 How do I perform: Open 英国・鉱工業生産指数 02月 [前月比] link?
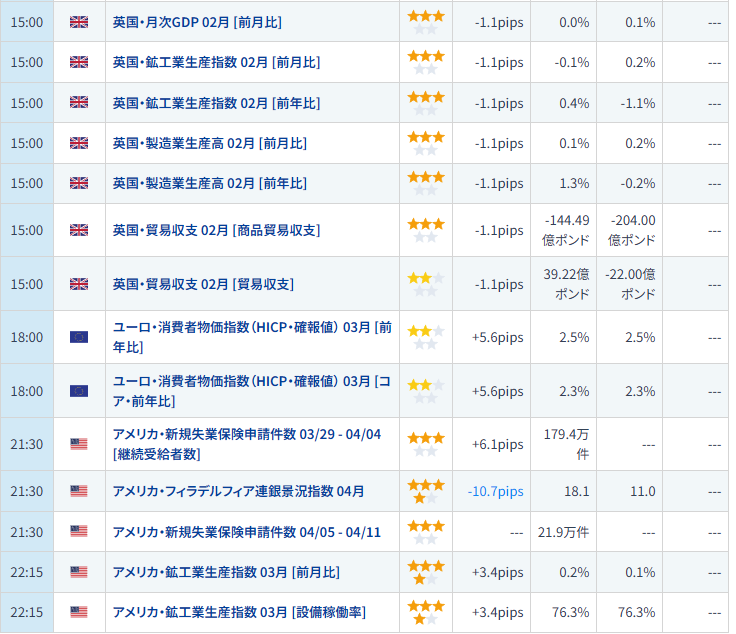coord(216,62)
